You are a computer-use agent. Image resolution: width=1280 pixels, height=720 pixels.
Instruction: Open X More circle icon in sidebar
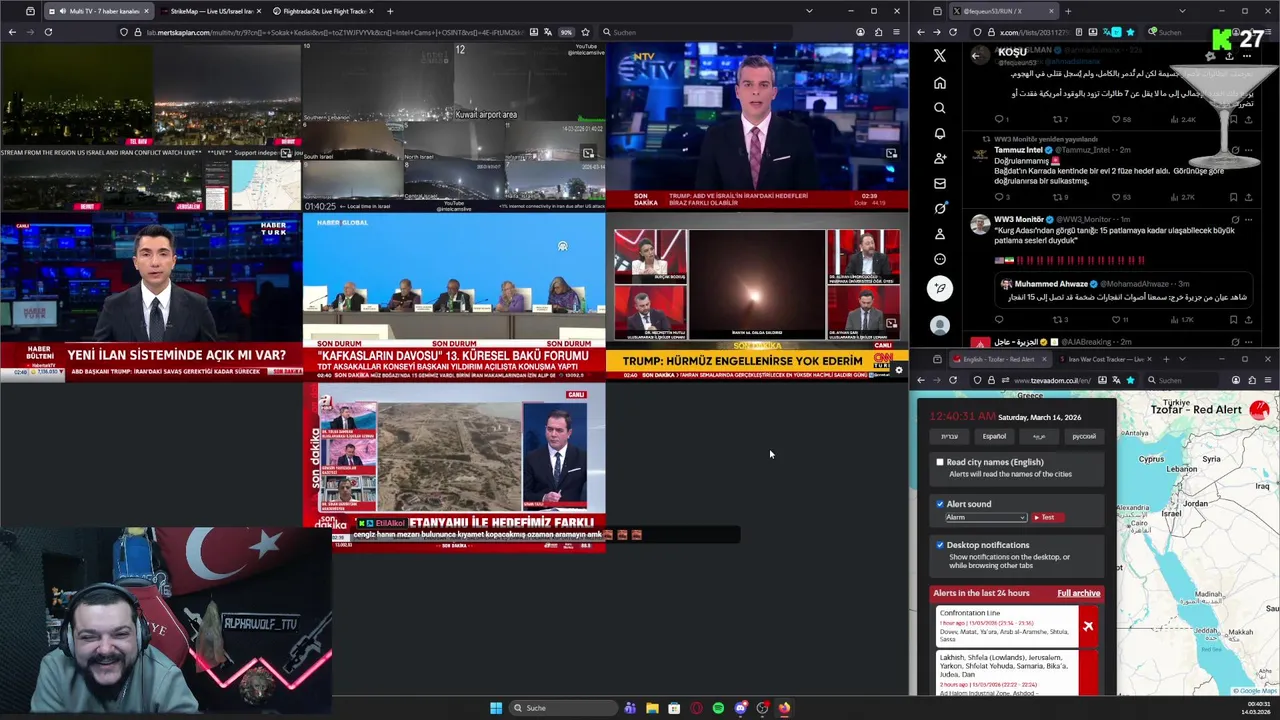tap(939, 259)
